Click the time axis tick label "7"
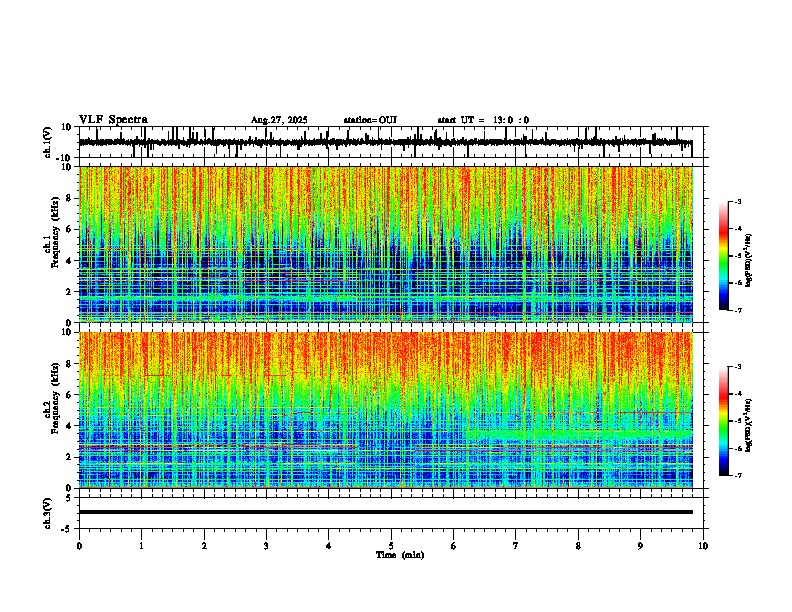Image resolution: width=792 pixels, height=612 pixels. pyautogui.click(x=516, y=546)
